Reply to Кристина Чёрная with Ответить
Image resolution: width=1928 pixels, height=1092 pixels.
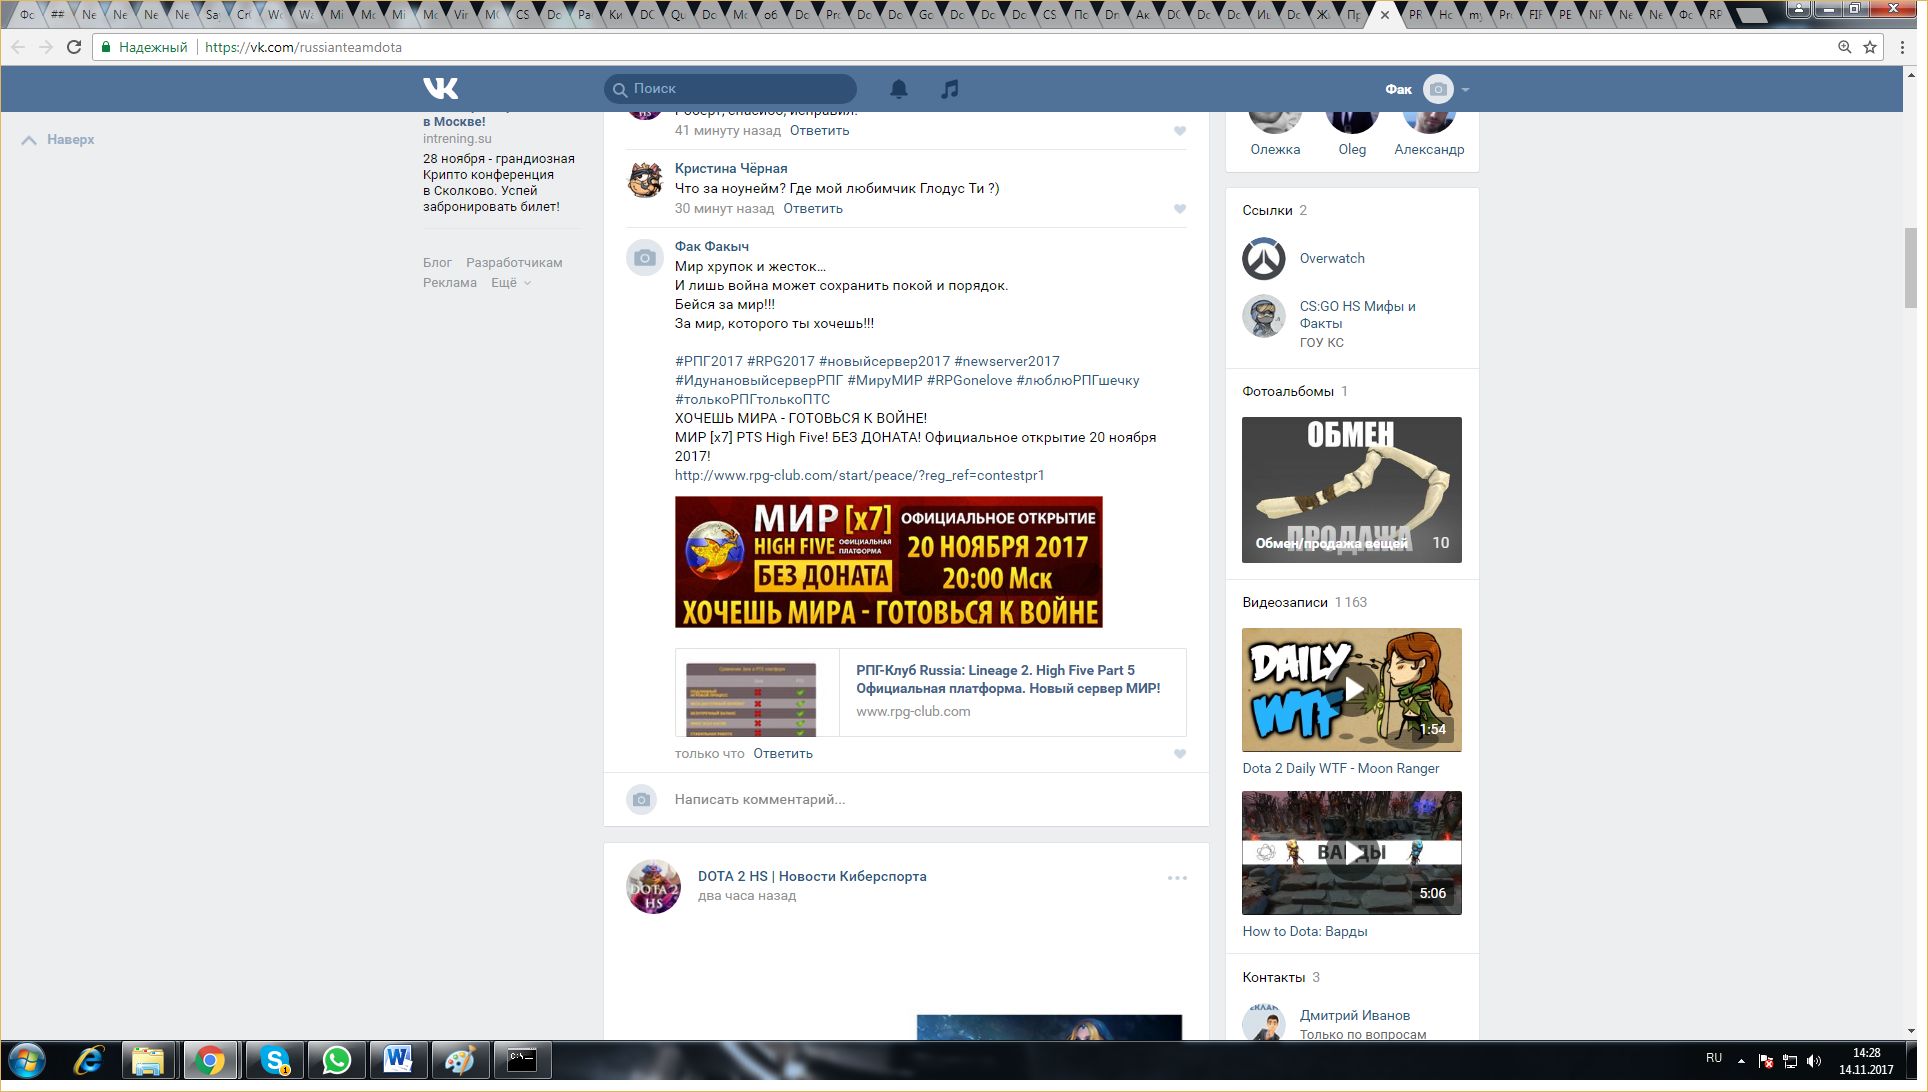coord(813,209)
